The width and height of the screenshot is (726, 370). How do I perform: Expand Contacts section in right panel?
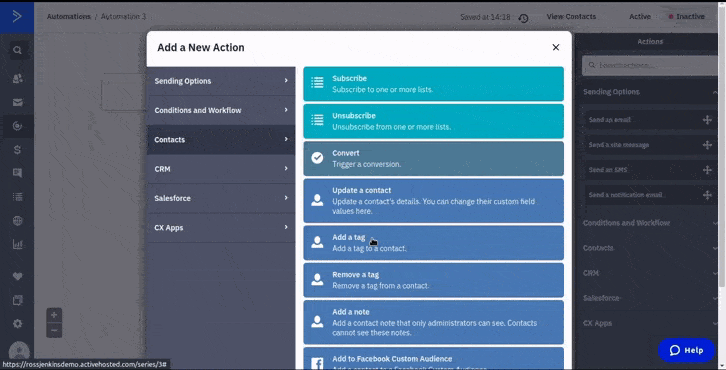(650, 248)
